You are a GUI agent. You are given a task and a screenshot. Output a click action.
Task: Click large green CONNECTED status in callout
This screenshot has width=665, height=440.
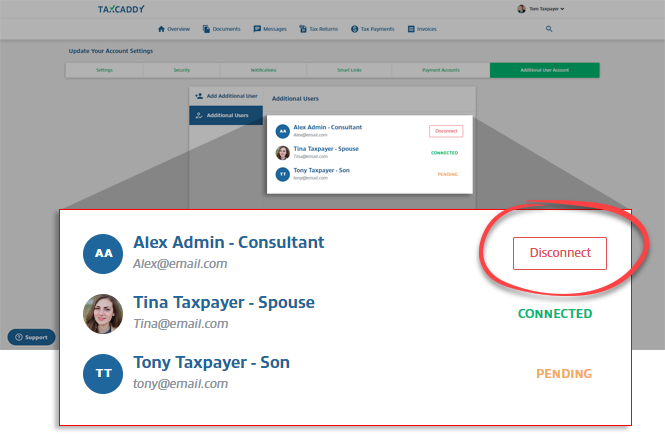pos(555,314)
